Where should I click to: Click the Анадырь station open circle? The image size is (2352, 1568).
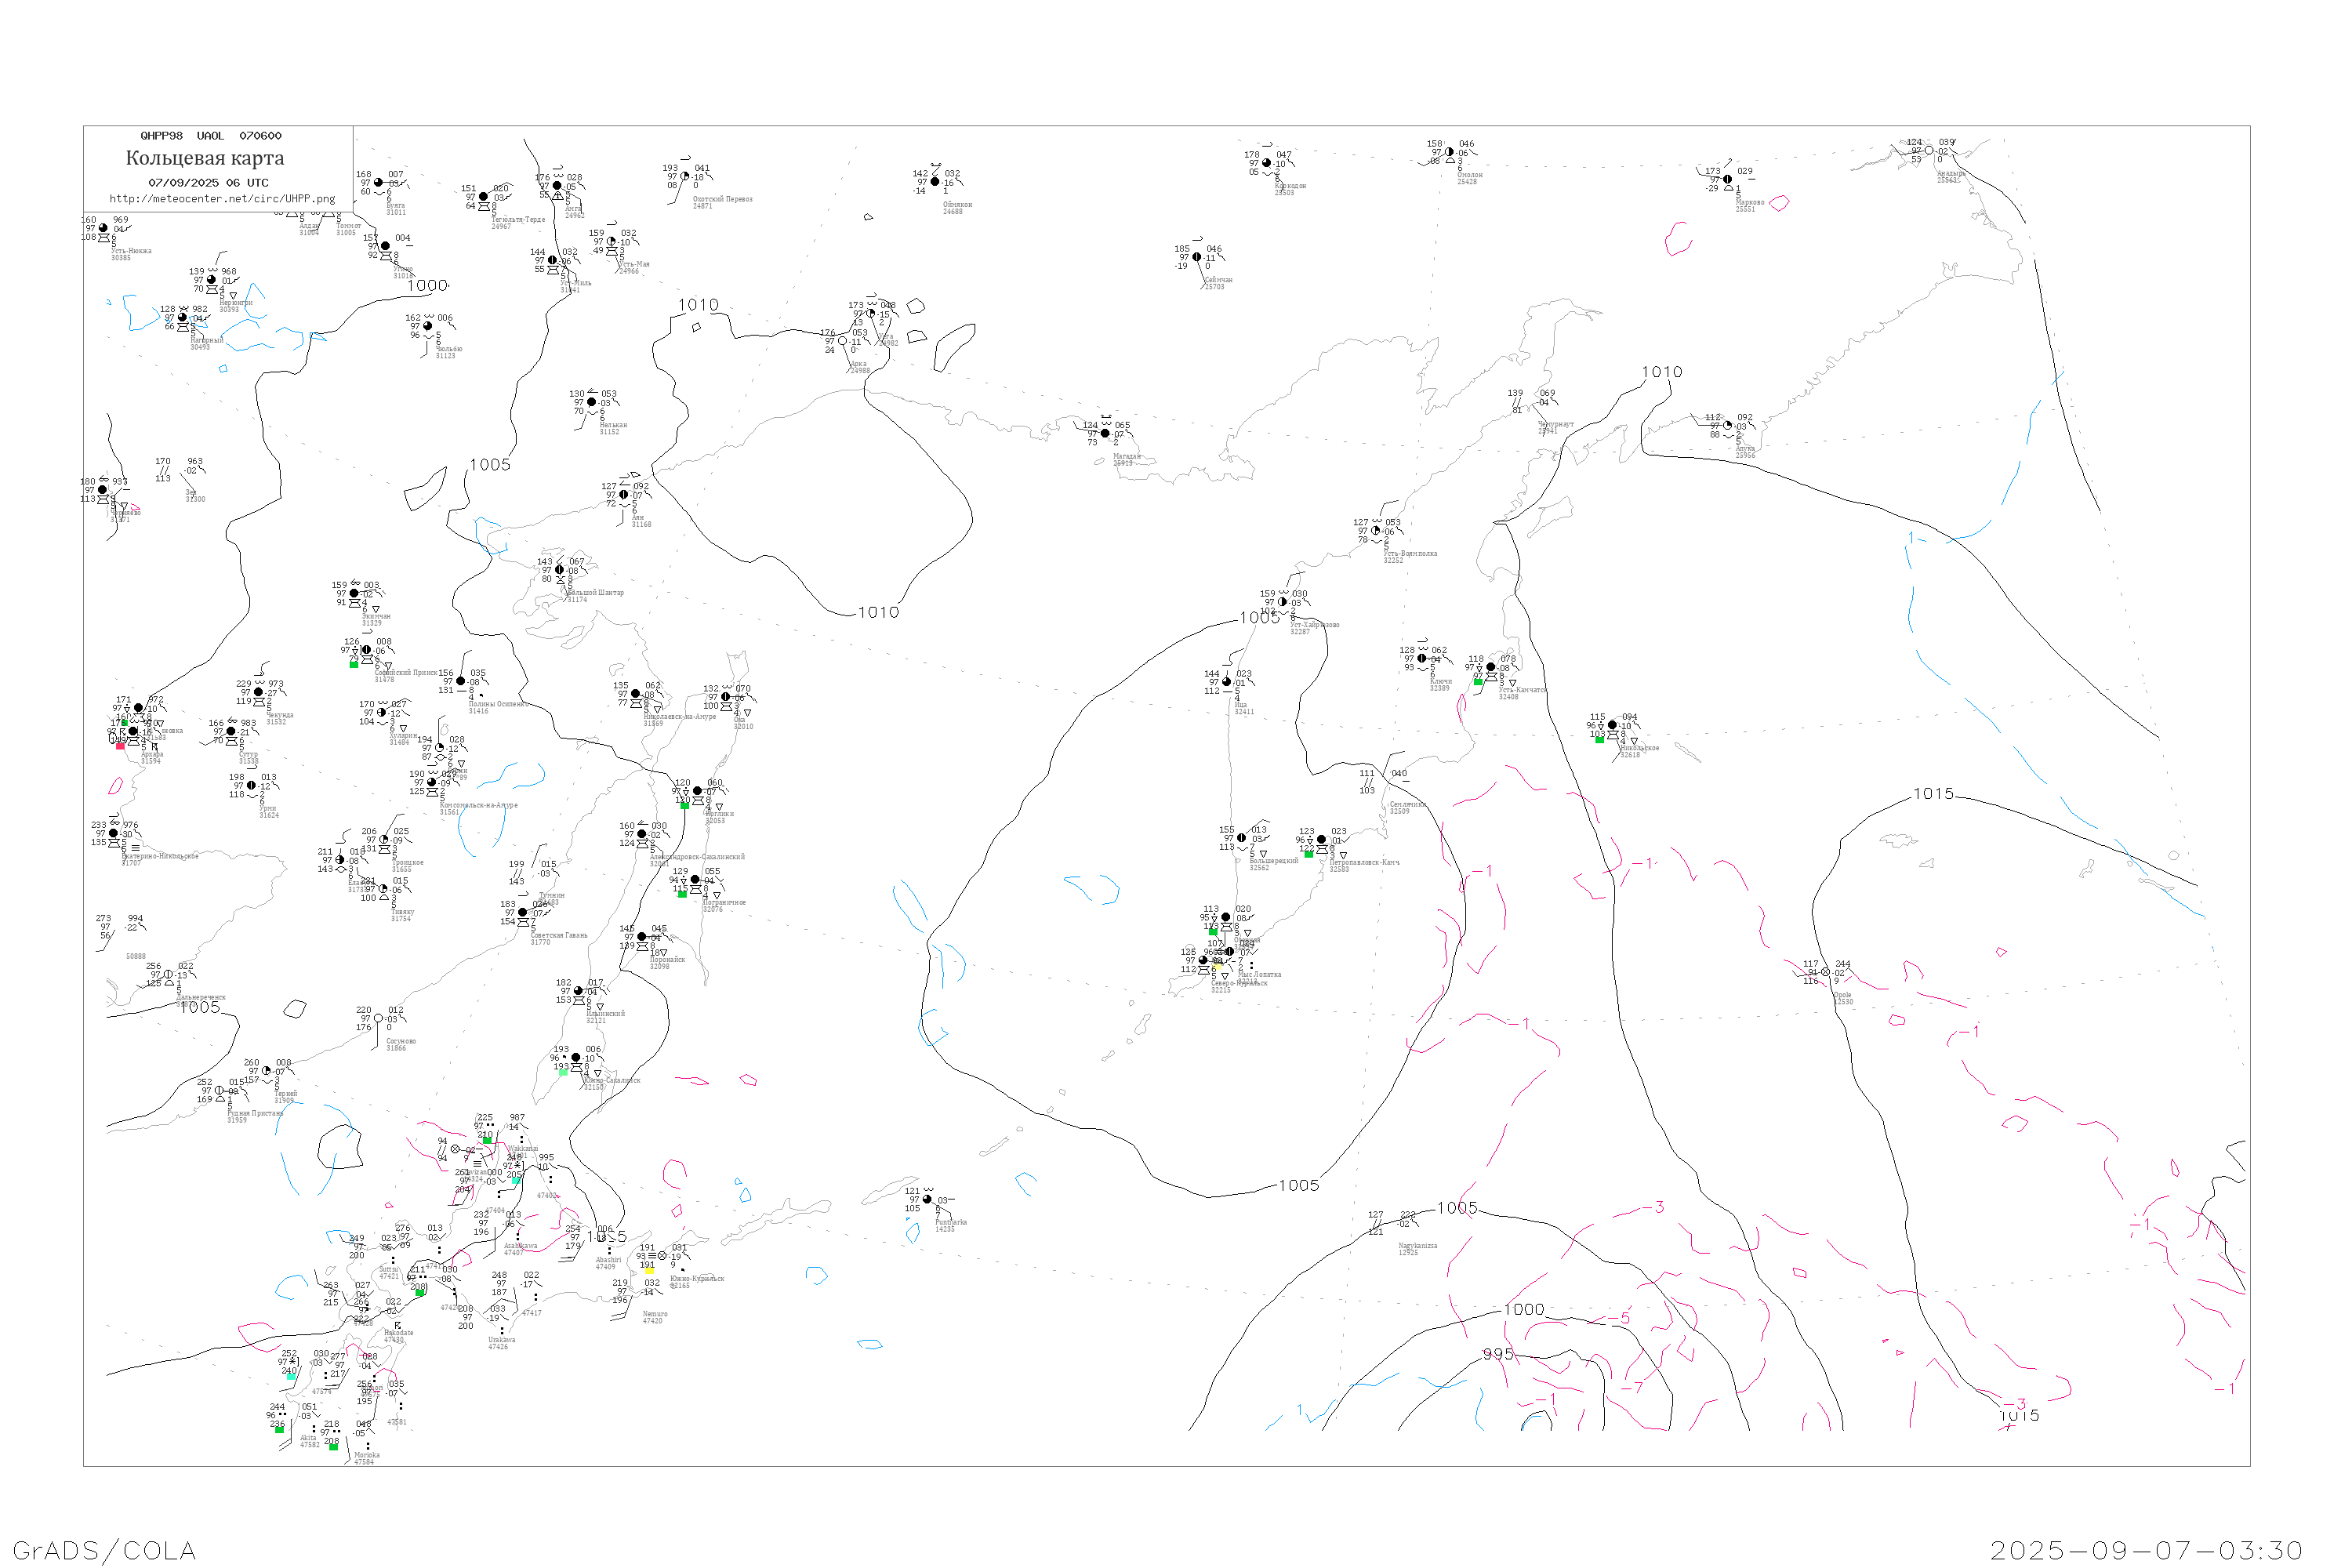[x=1929, y=151]
